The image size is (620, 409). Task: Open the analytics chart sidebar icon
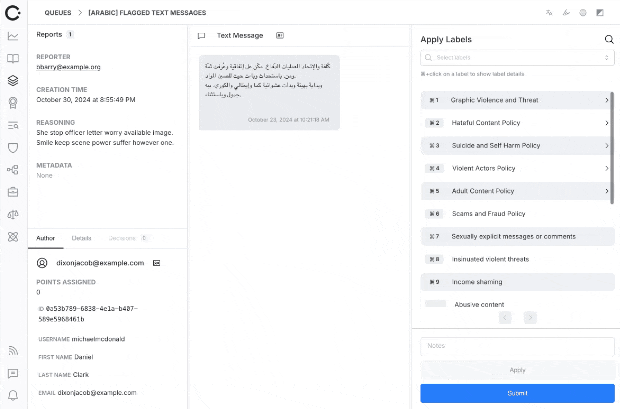(x=13, y=36)
